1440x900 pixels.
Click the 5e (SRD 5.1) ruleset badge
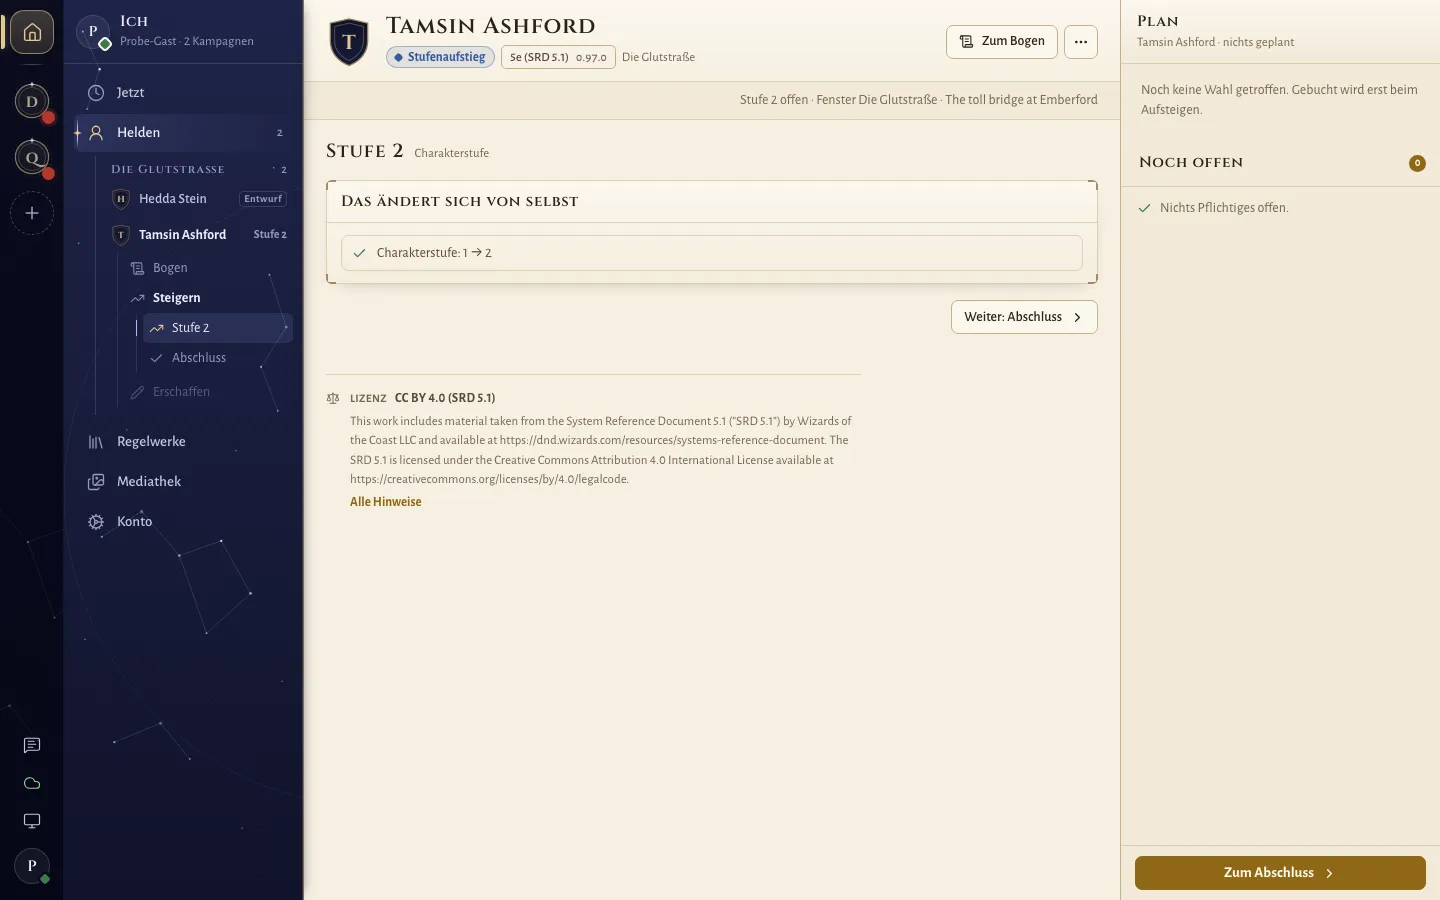(558, 57)
